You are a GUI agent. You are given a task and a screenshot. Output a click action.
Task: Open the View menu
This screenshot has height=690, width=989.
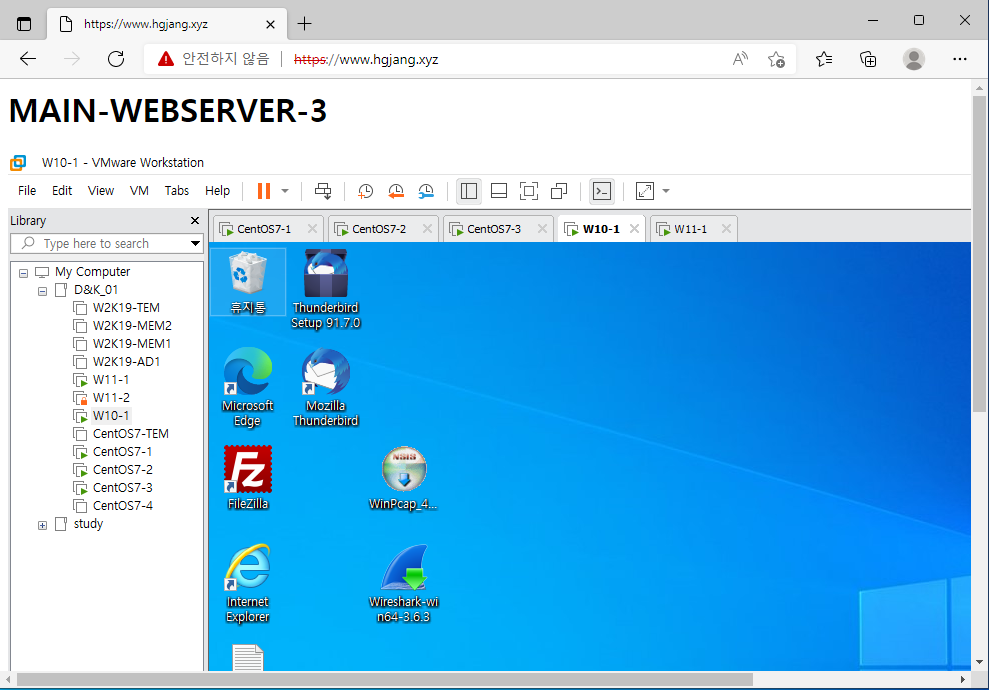pos(100,190)
